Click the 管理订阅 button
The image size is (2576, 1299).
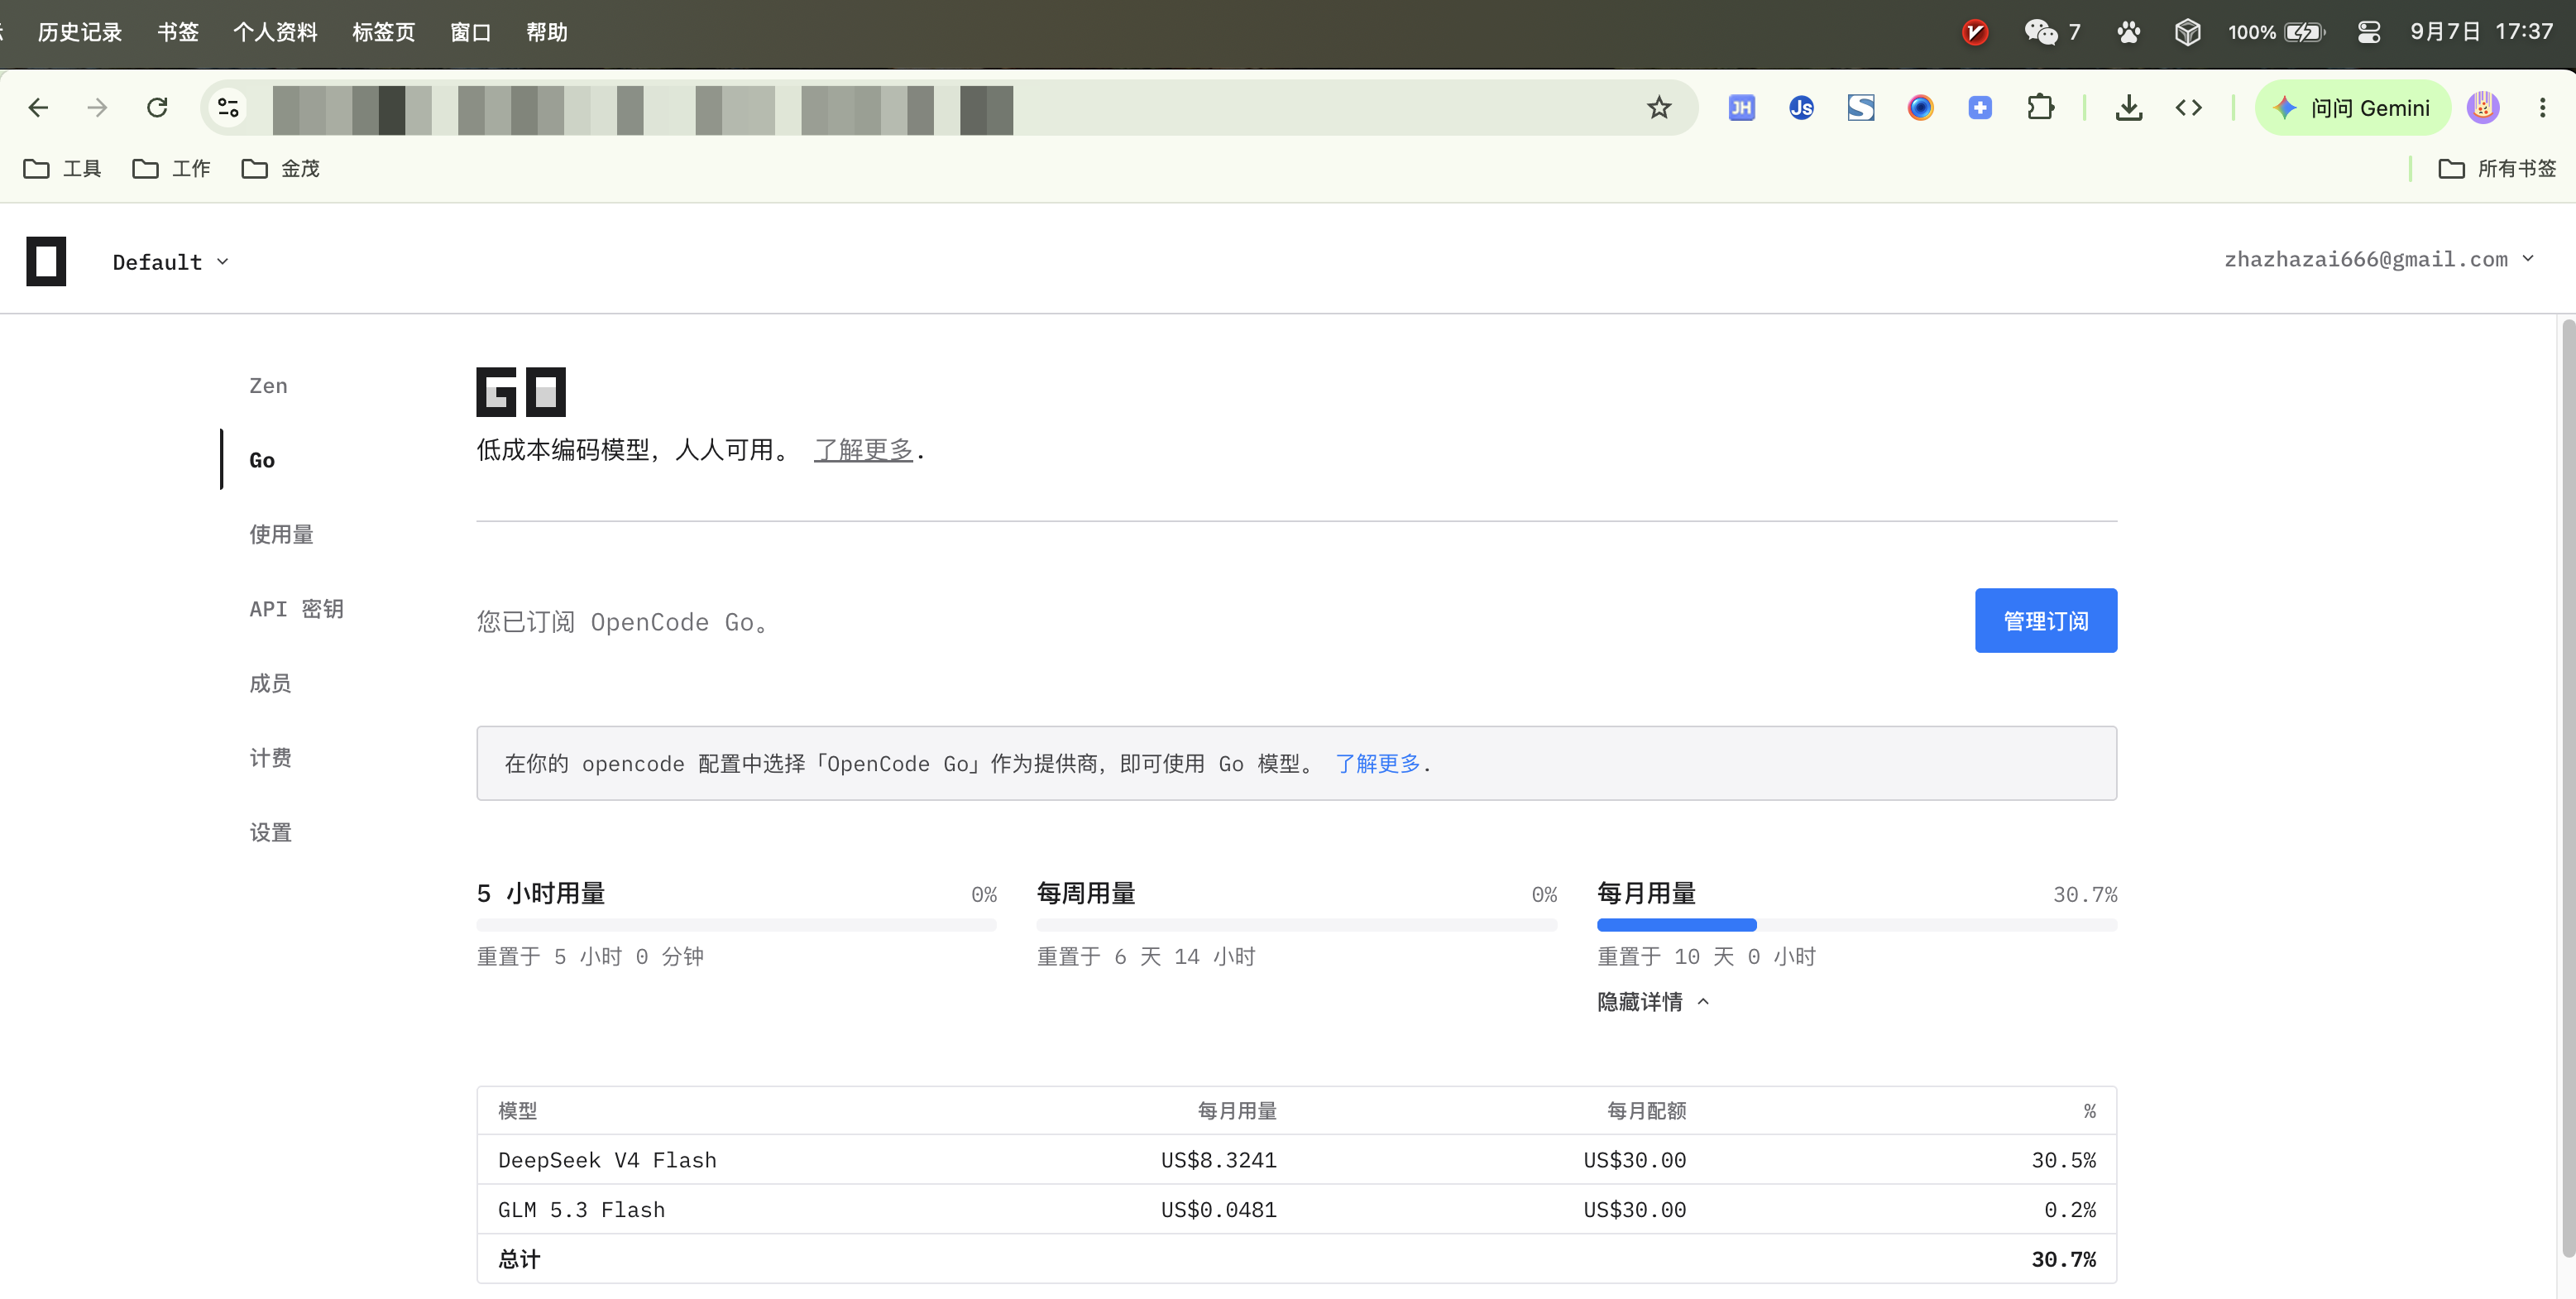point(2045,621)
